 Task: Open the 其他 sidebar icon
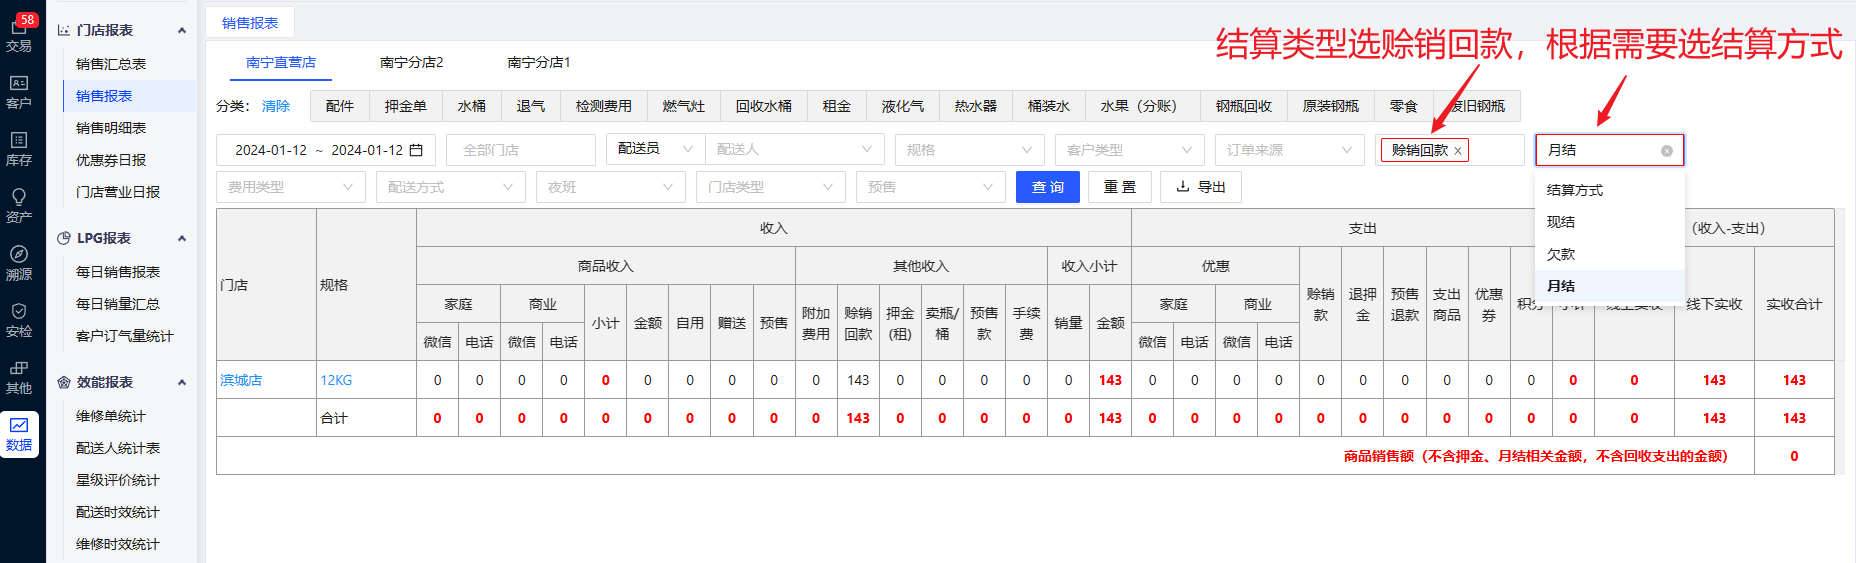[19, 376]
